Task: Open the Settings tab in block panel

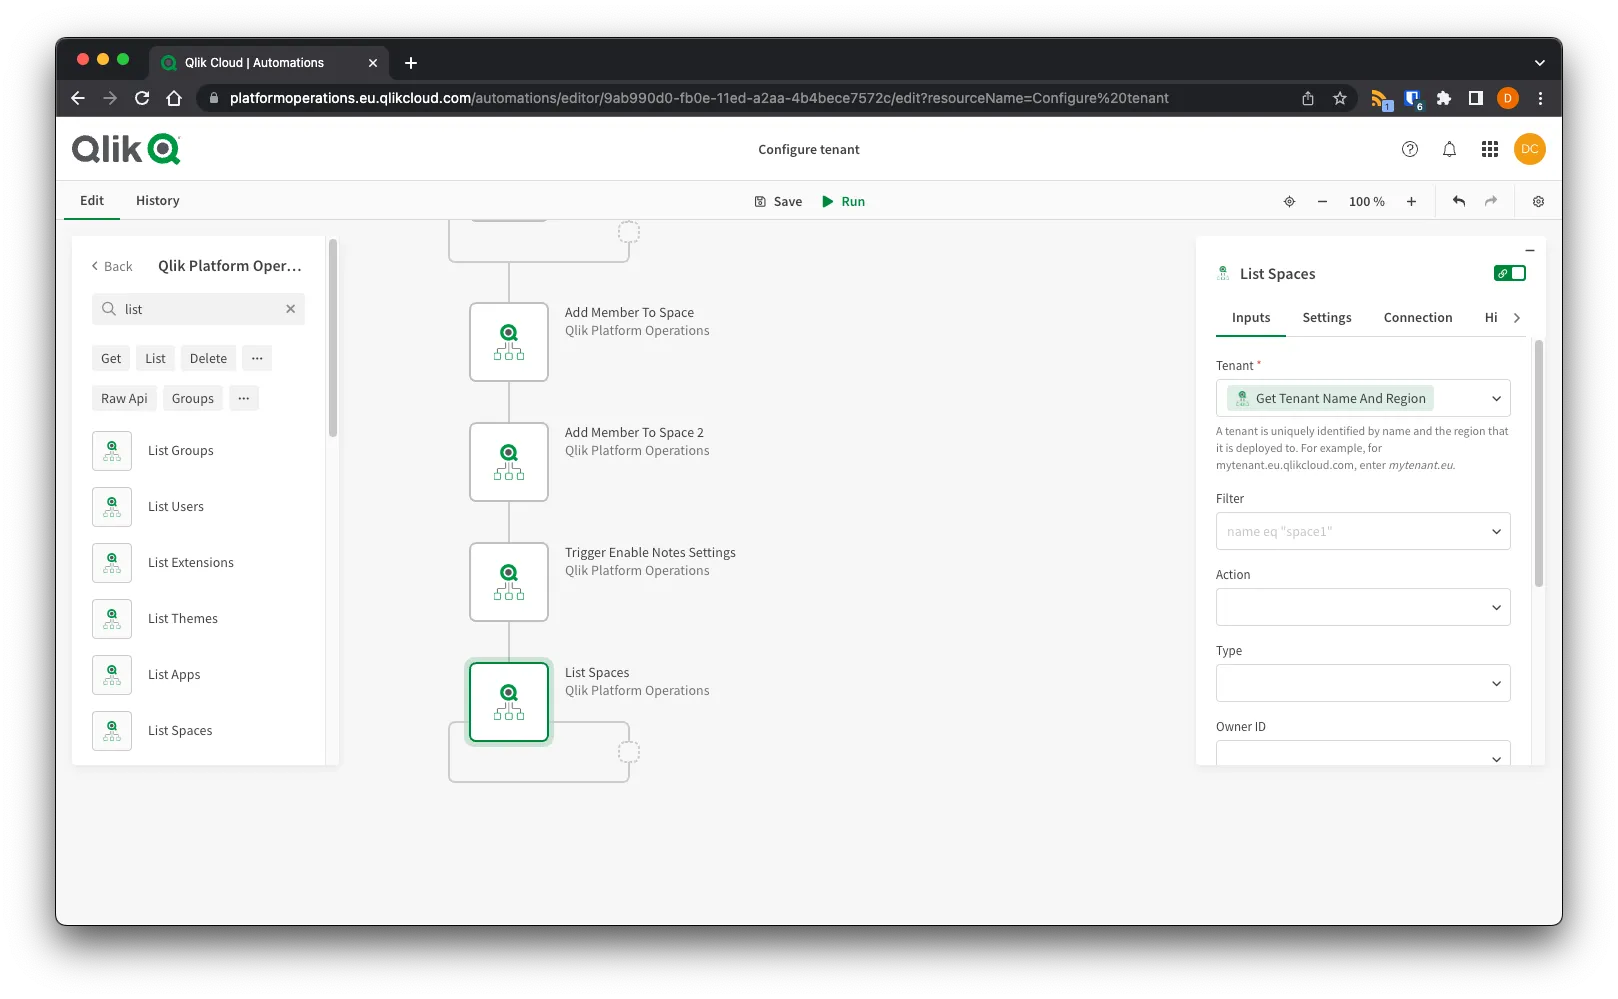Action: 1326,317
